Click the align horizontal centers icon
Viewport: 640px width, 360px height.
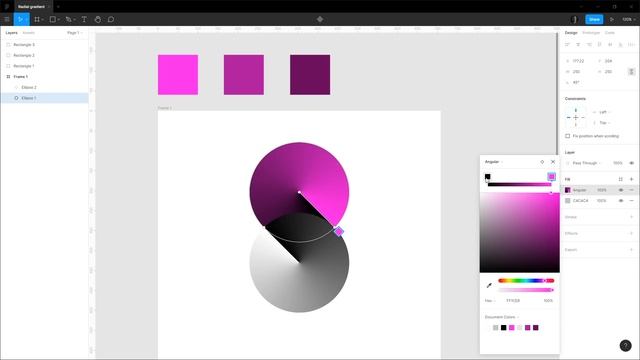coord(578,44)
